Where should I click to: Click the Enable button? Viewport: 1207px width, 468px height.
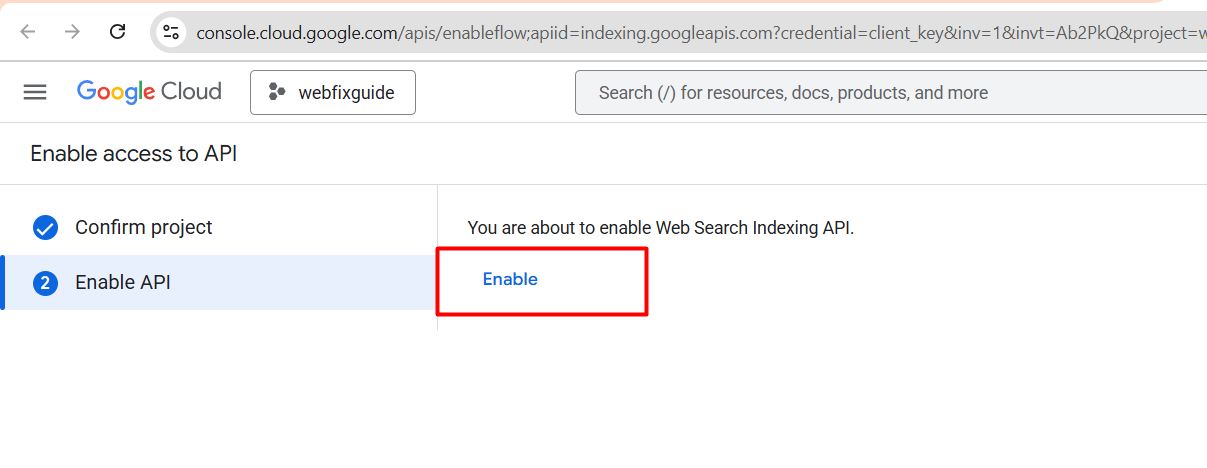point(510,279)
